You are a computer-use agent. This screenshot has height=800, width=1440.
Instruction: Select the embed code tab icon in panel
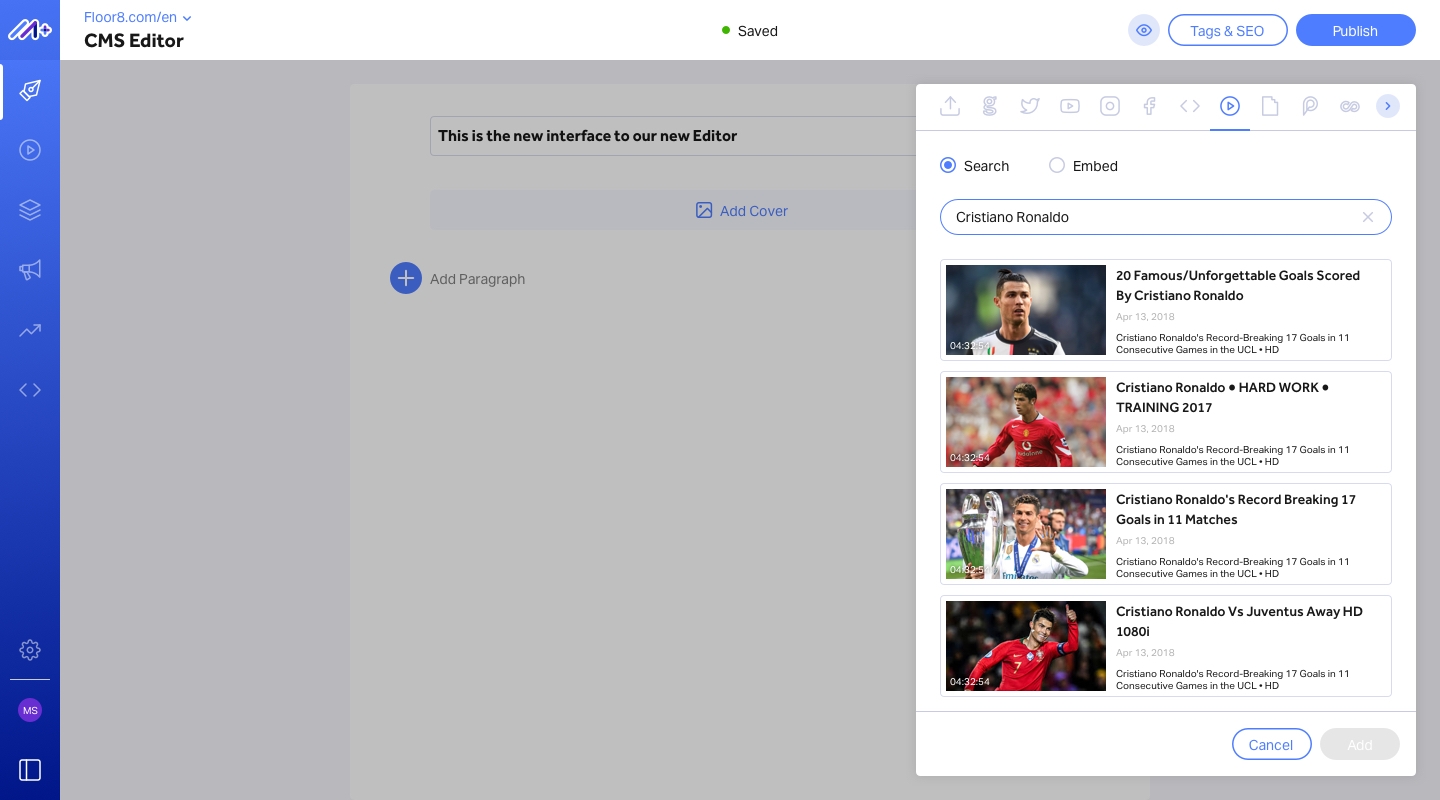click(x=1190, y=106)
